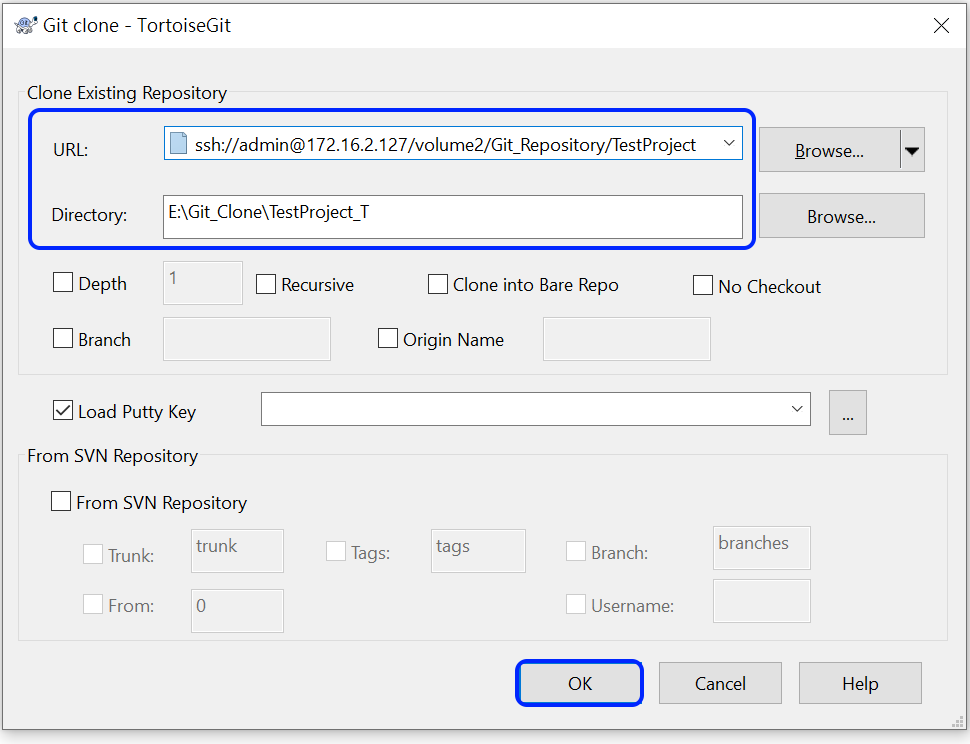Click Browse next to Directory field

(841, 216)
